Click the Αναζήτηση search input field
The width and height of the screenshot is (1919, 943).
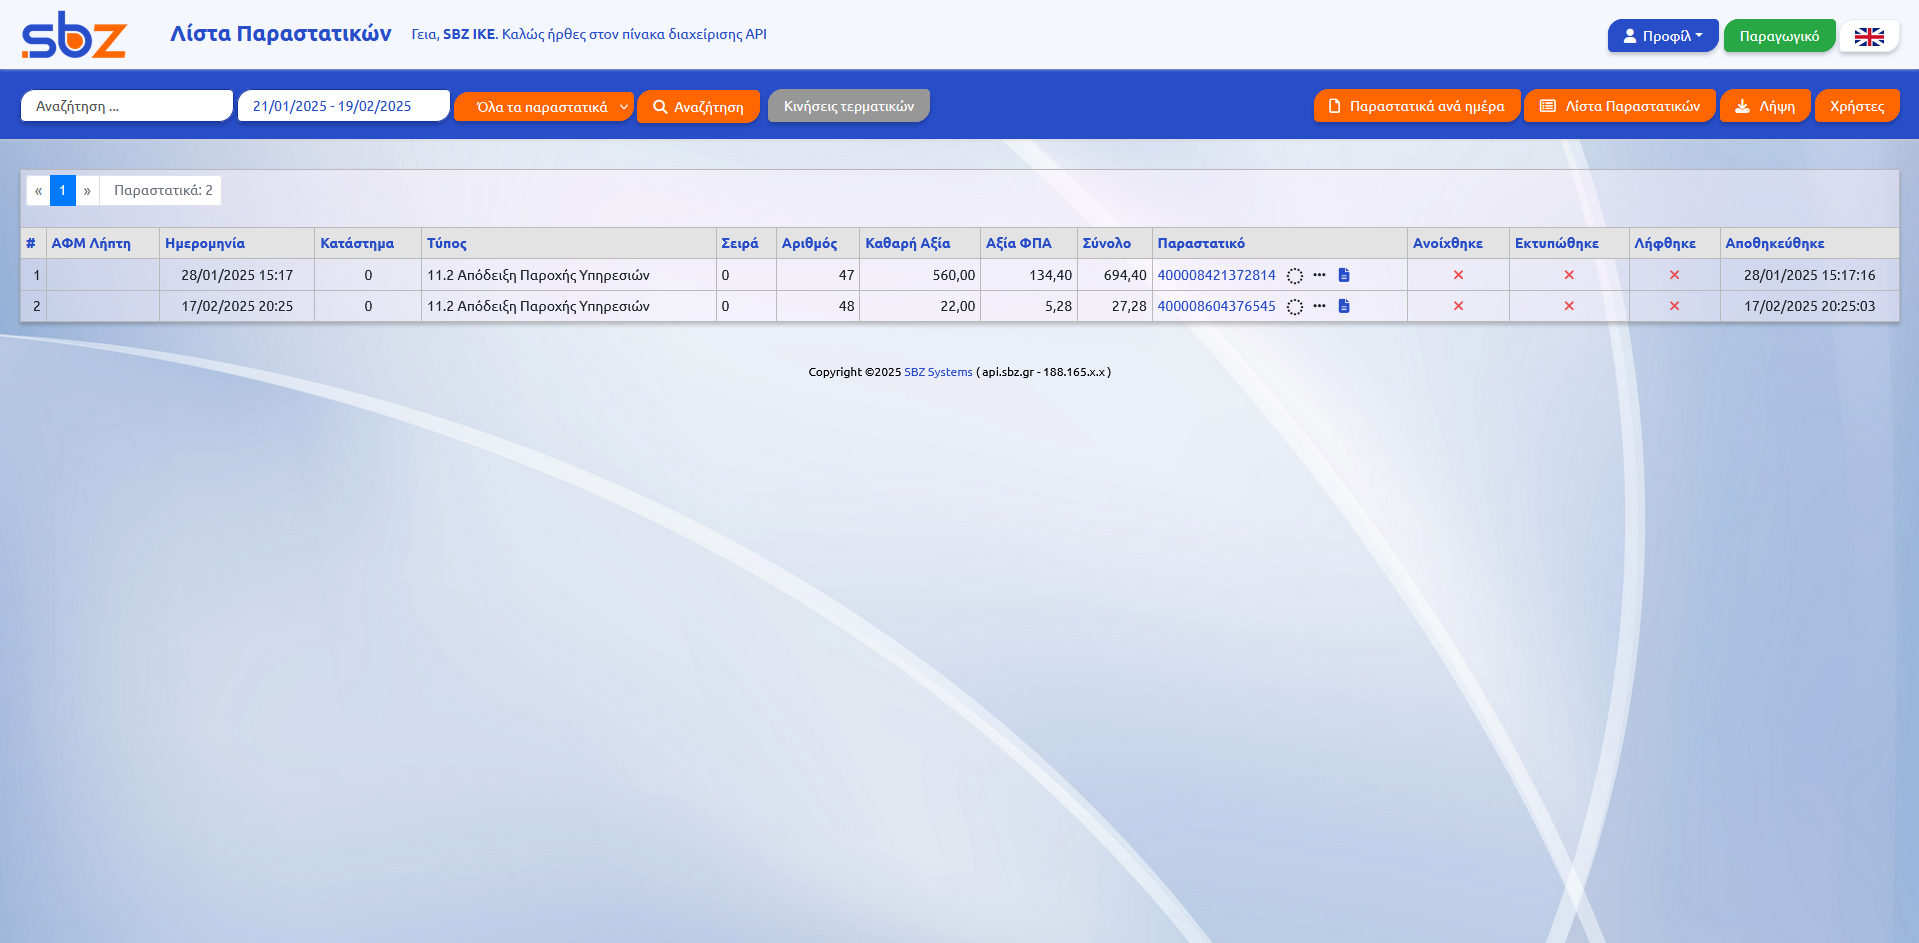coord(127,106)
